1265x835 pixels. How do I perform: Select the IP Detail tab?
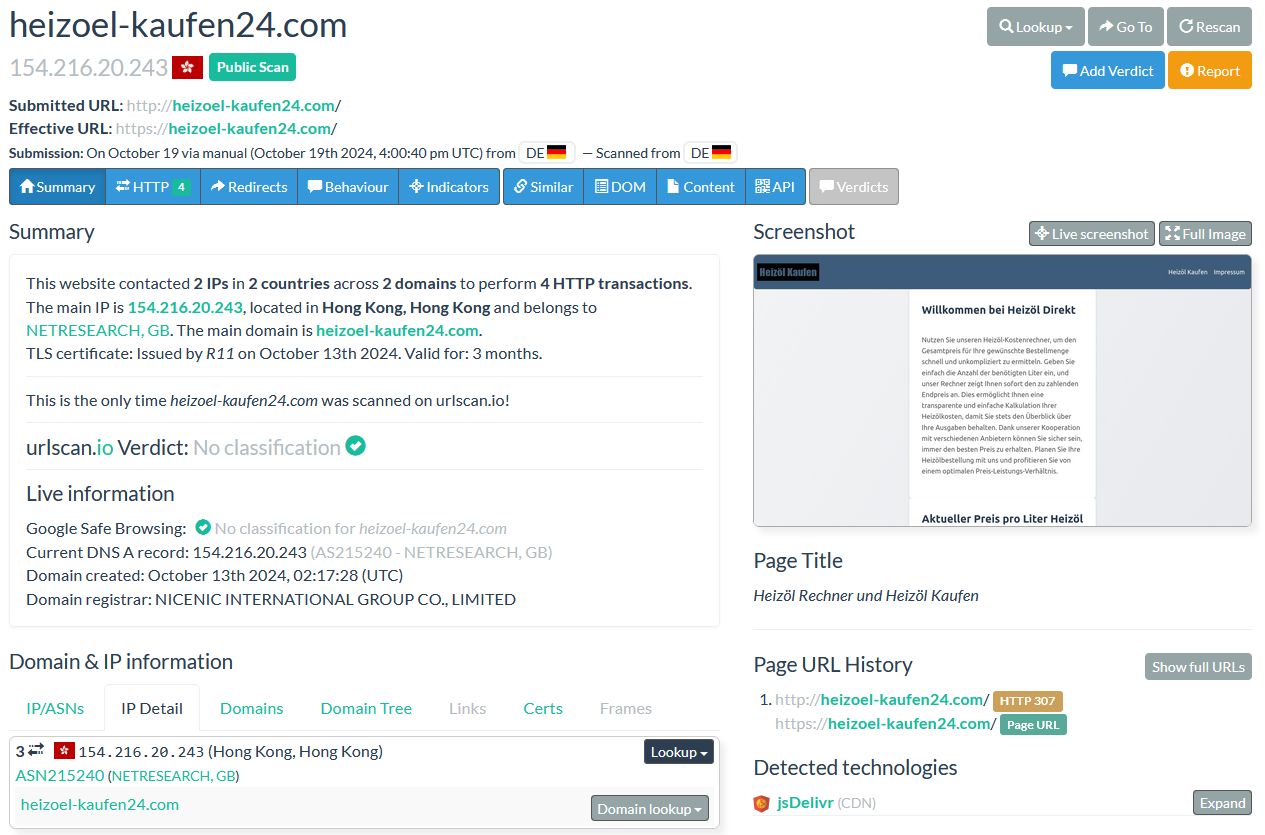pos(152,708)
